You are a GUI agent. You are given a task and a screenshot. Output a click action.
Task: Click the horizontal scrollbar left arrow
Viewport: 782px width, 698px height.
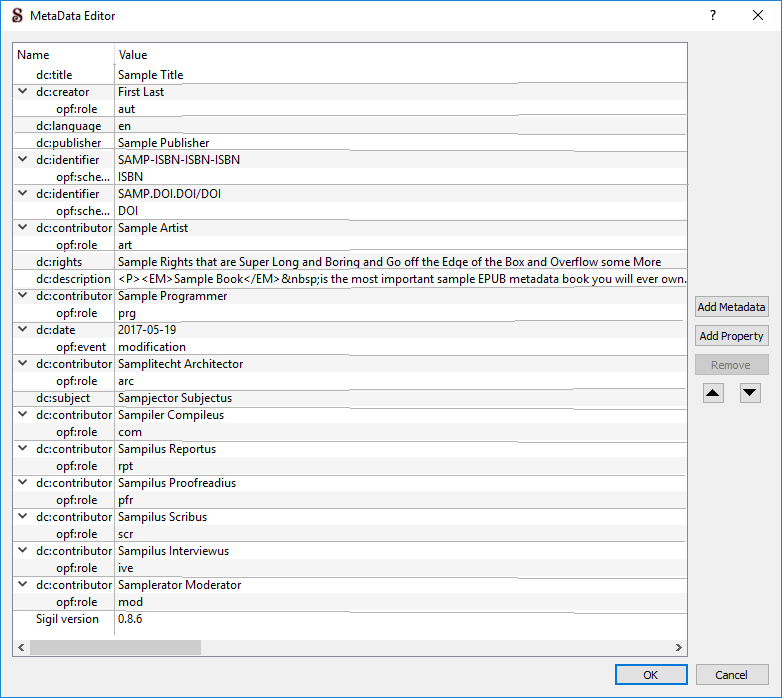point(21,648)
